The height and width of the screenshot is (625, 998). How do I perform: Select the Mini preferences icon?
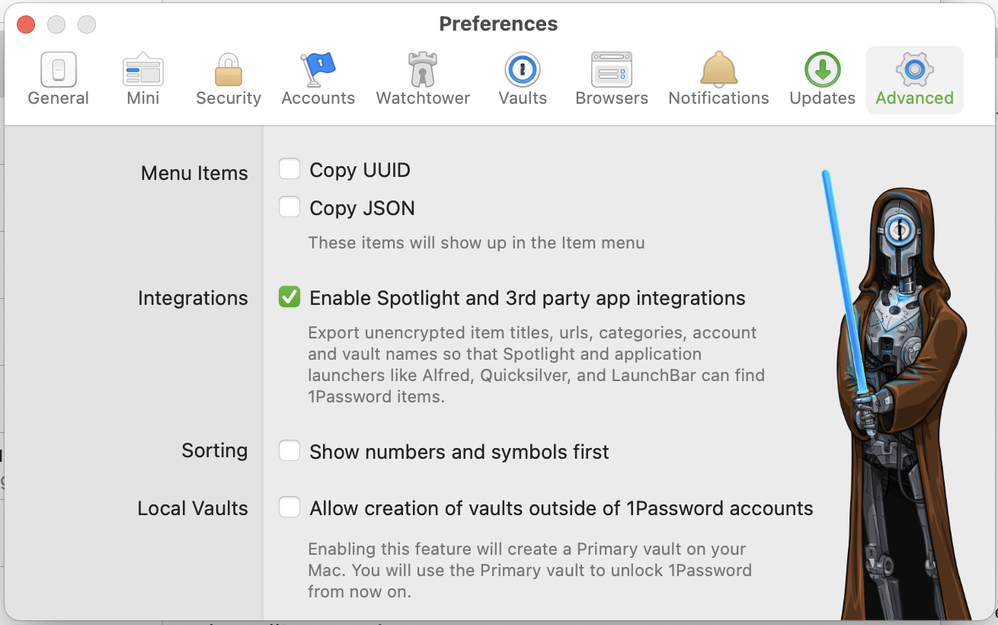(143, 70)
